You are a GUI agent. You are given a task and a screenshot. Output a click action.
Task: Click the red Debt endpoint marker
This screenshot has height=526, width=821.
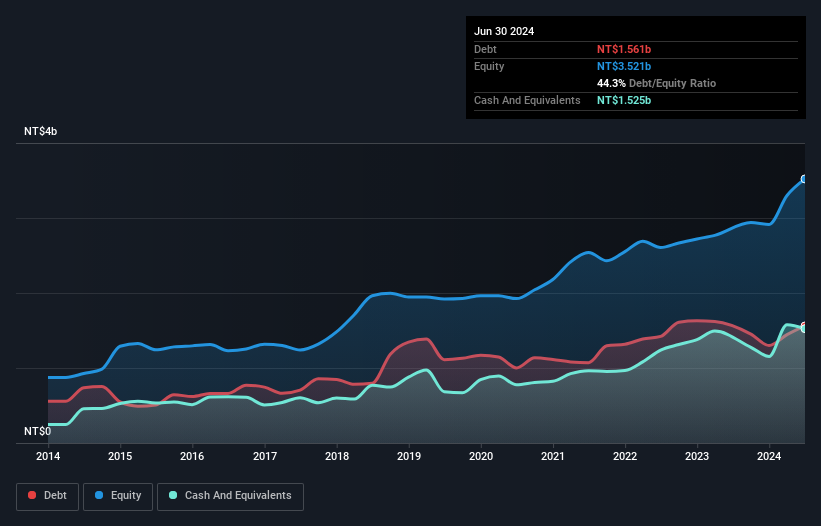[804, 325]
